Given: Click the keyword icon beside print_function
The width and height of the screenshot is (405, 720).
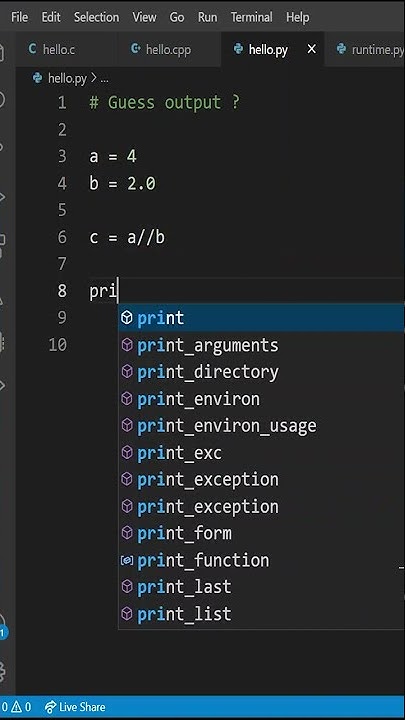Looking at the screenshot, I should tap(127, 560).
